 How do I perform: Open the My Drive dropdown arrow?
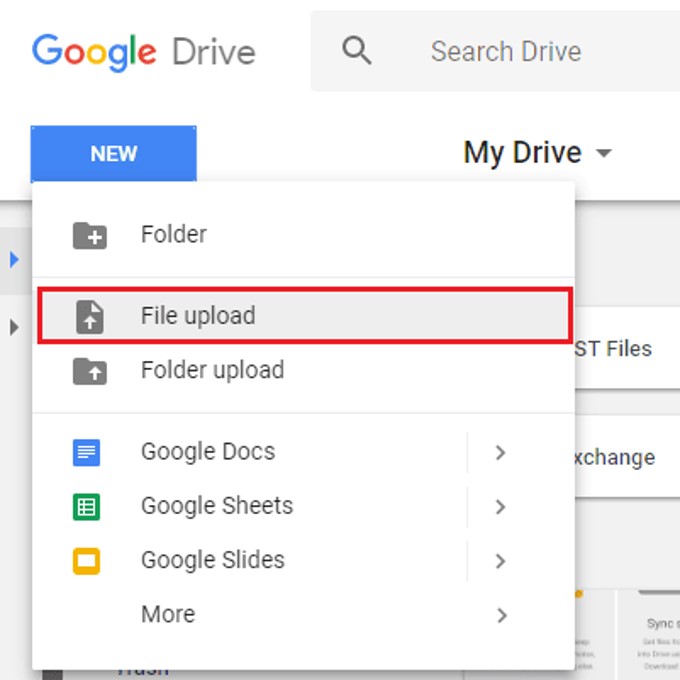point(604,153)
